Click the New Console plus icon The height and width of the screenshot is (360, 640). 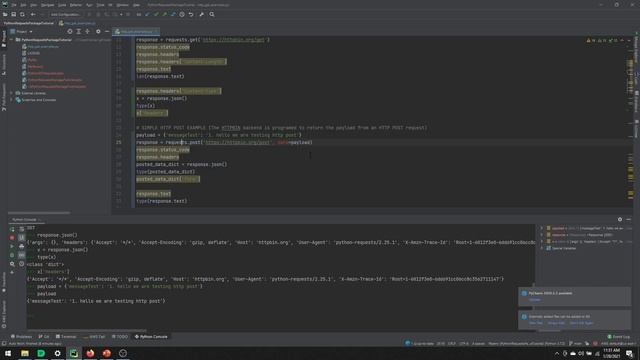(12, 273)
